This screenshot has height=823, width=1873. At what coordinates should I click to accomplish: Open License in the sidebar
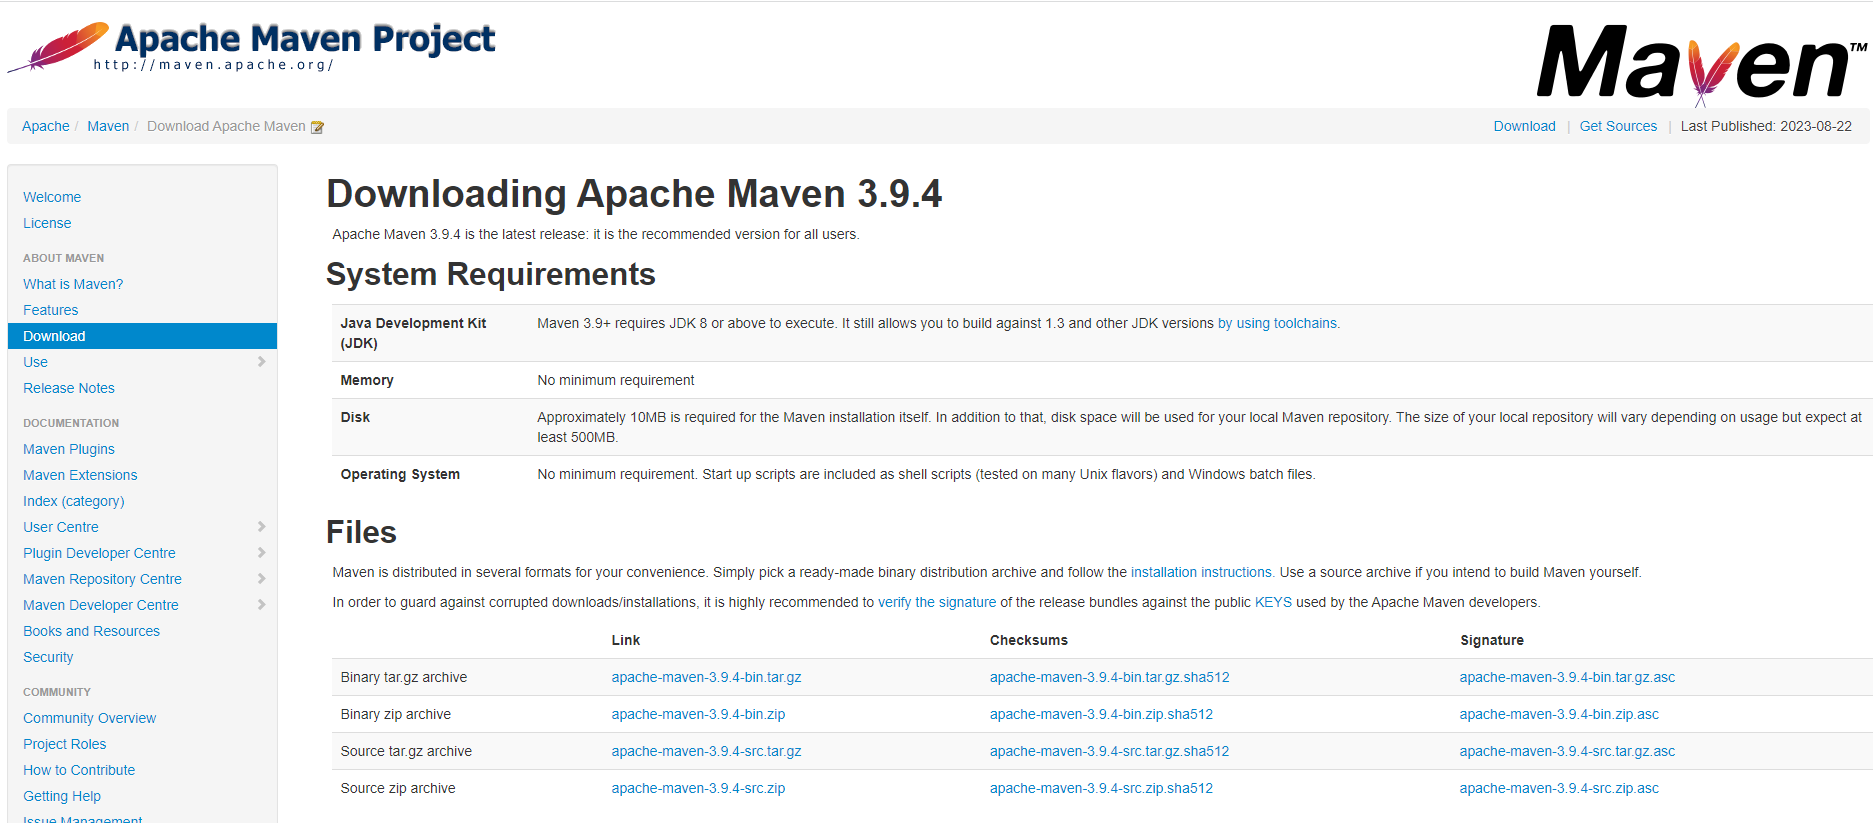point(47,223)
